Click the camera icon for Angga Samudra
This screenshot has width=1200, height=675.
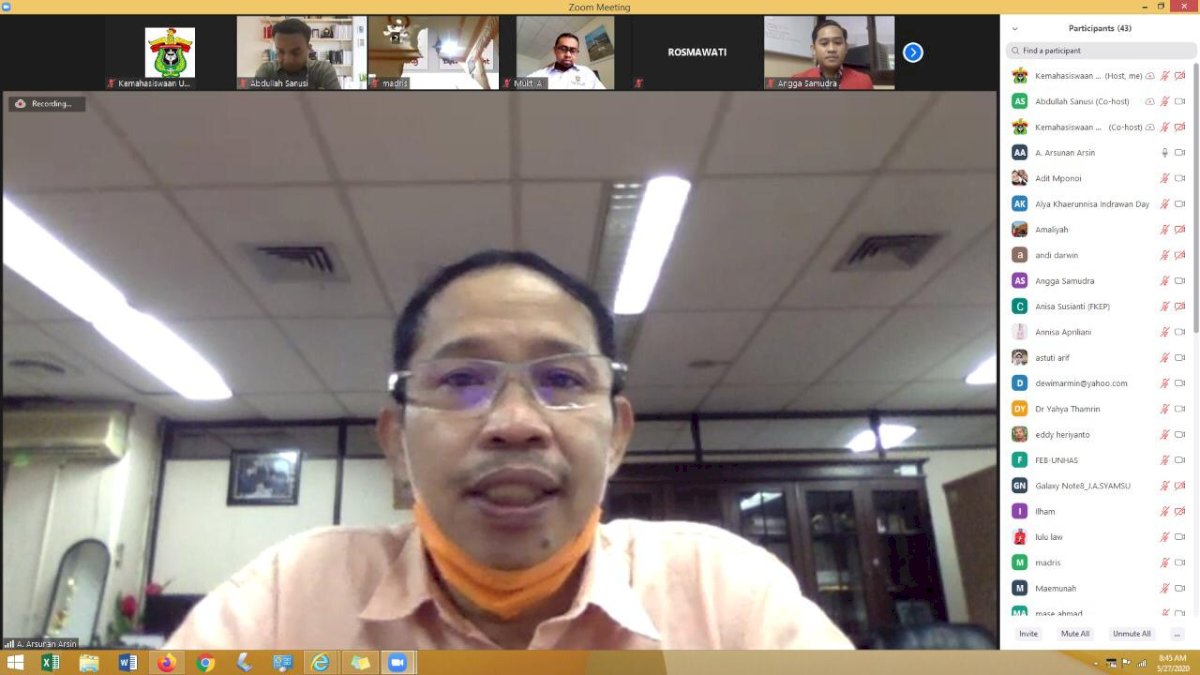click(x=1180, y=281)
